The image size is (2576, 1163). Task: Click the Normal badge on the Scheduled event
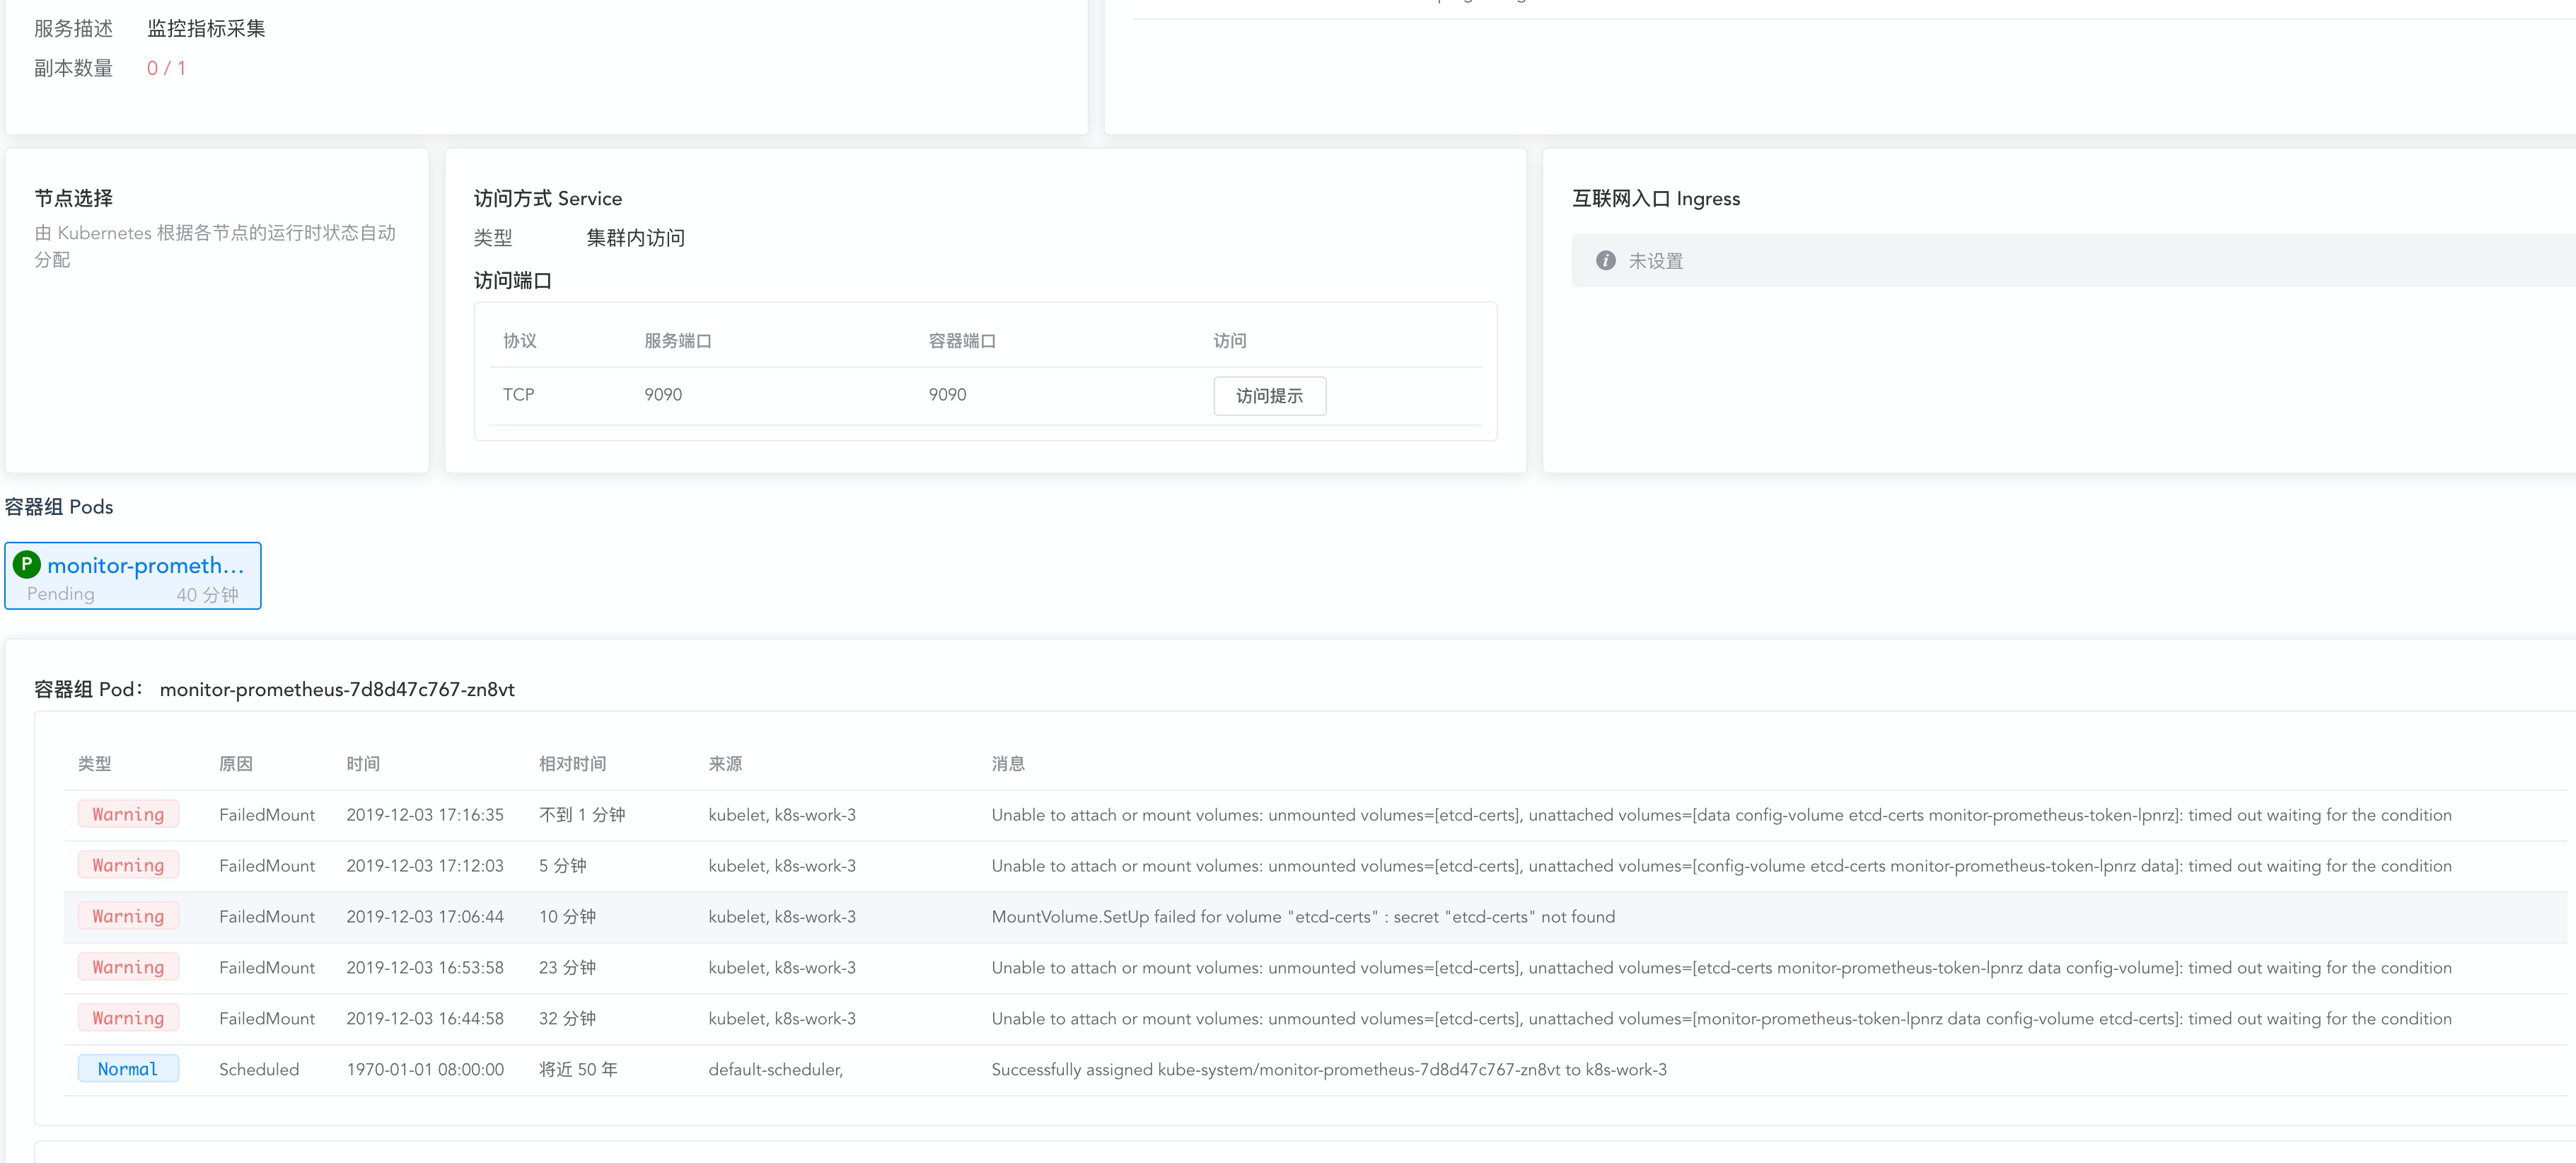coord(128,1068)
